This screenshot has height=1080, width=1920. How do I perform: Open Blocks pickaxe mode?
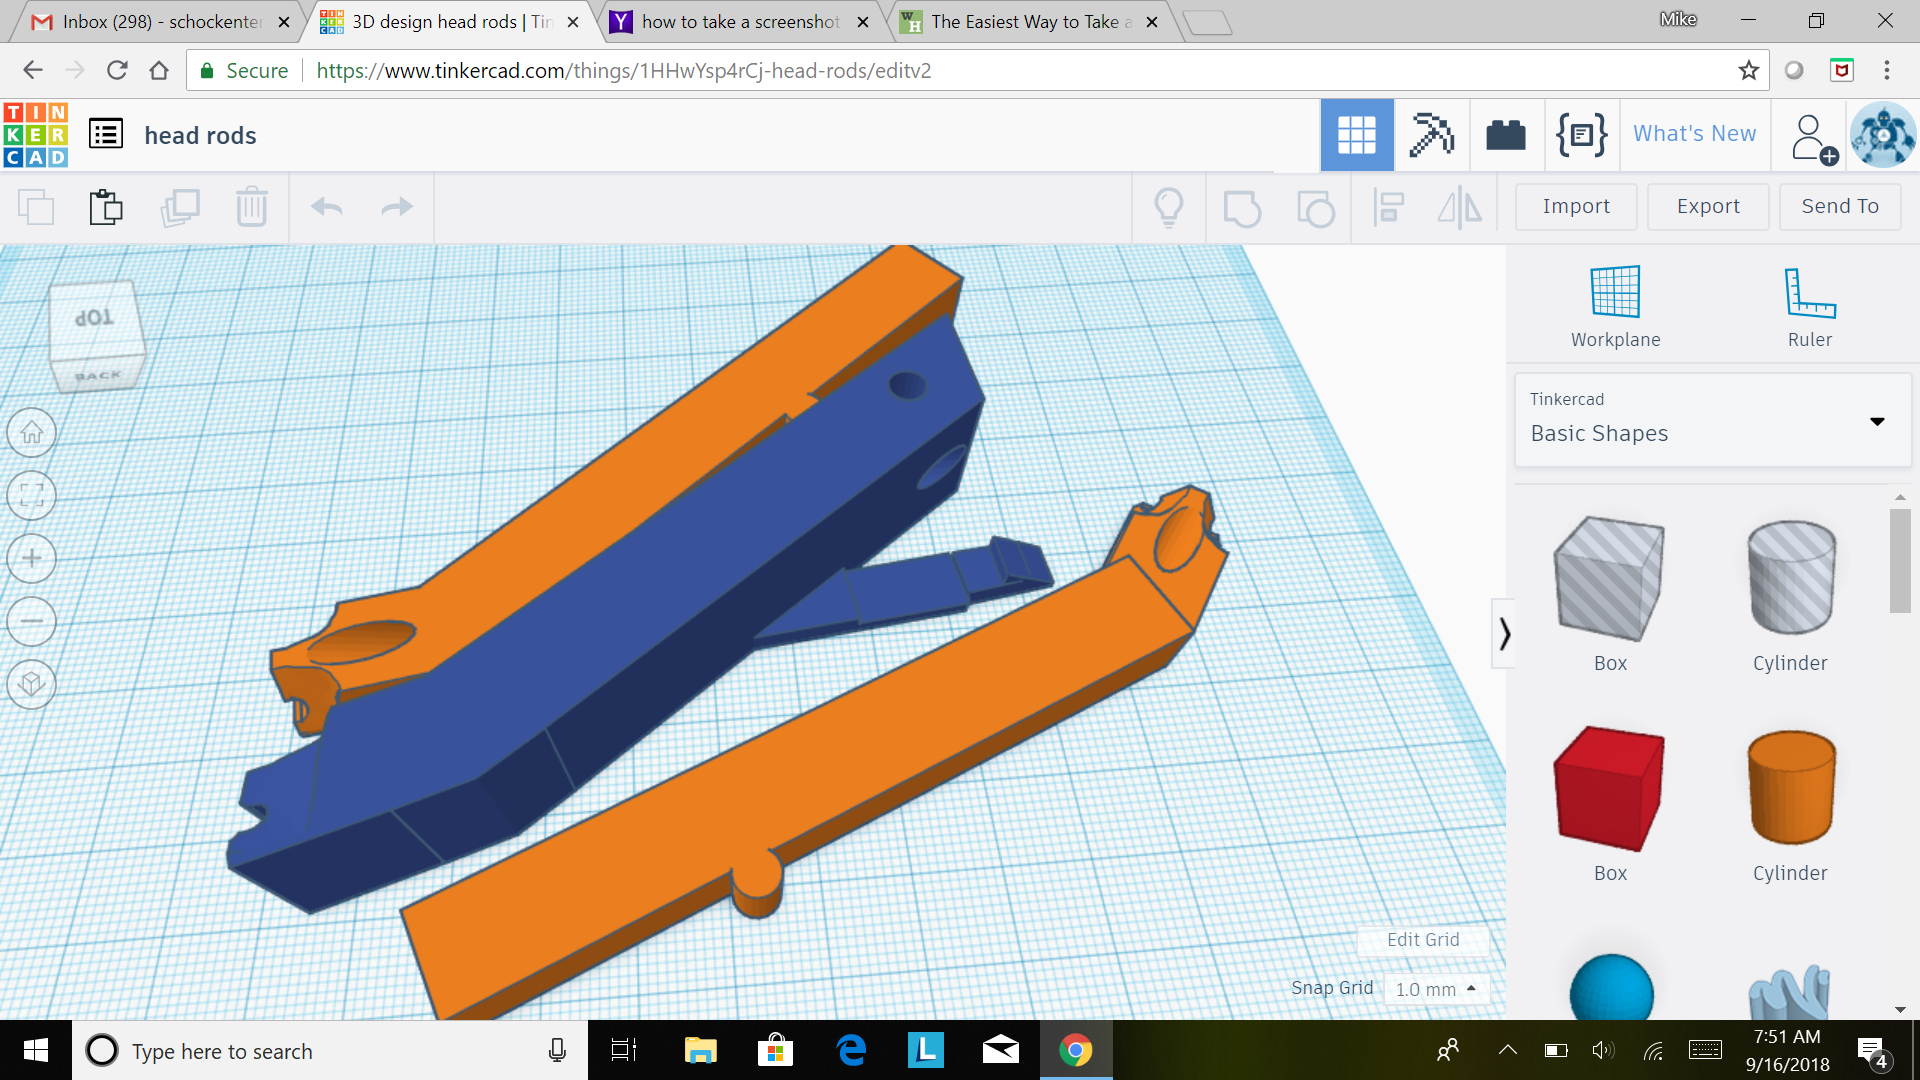pos(1431,135)
